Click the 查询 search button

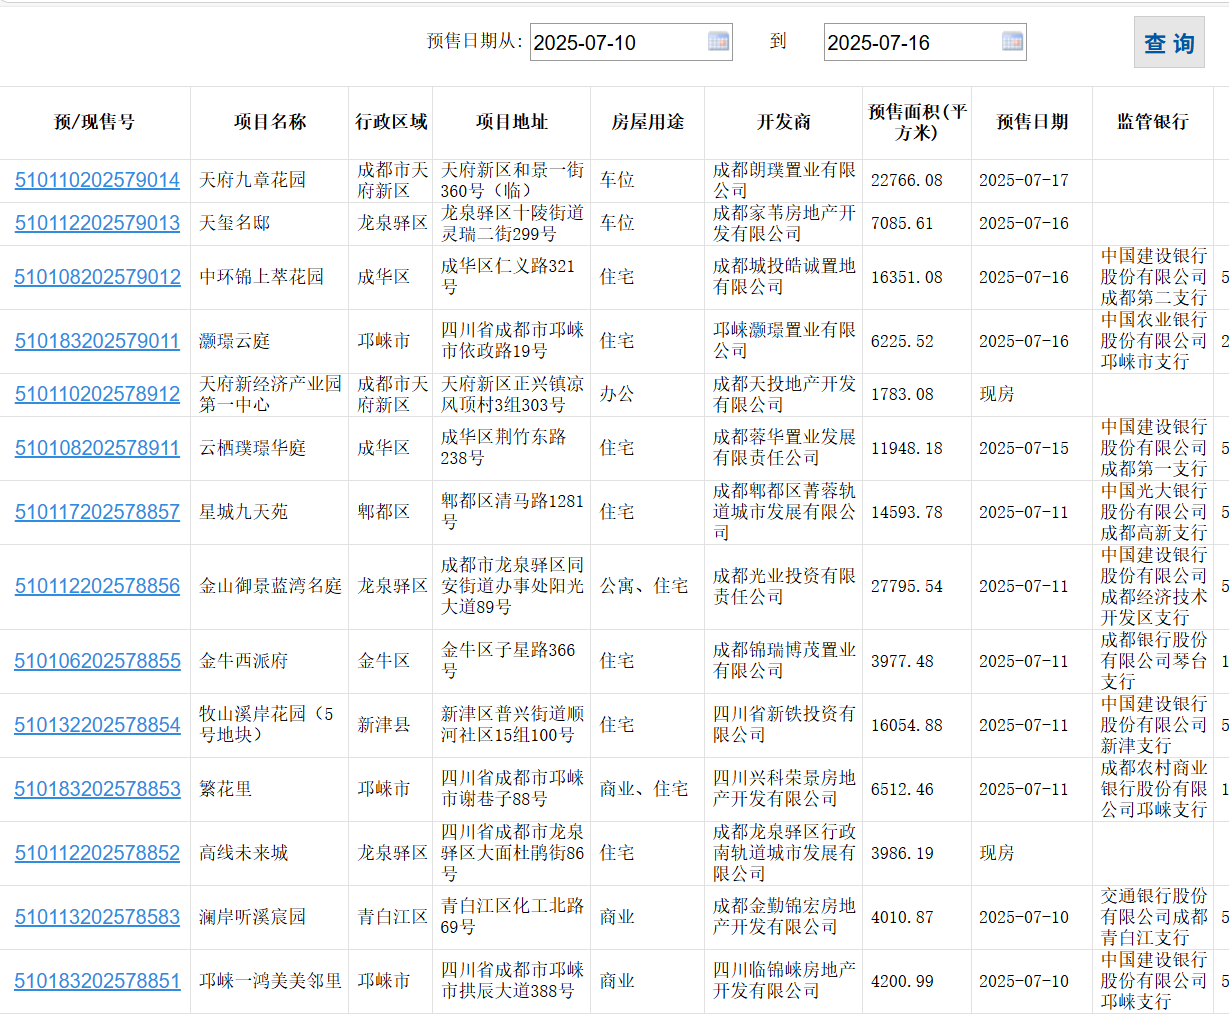coord(1169,43)
